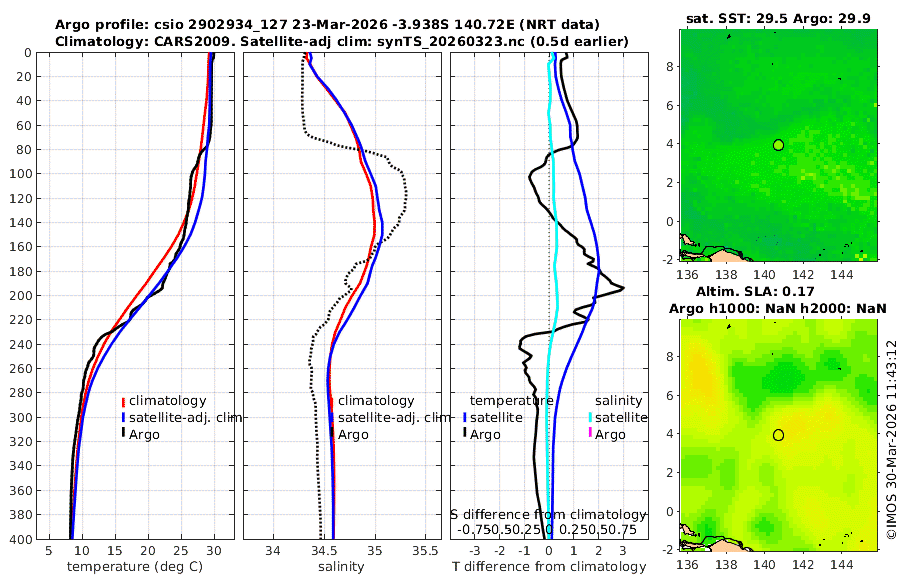Click the red climatology marker in salinity legend
The image size is (900, 580).
click(332, 401)
